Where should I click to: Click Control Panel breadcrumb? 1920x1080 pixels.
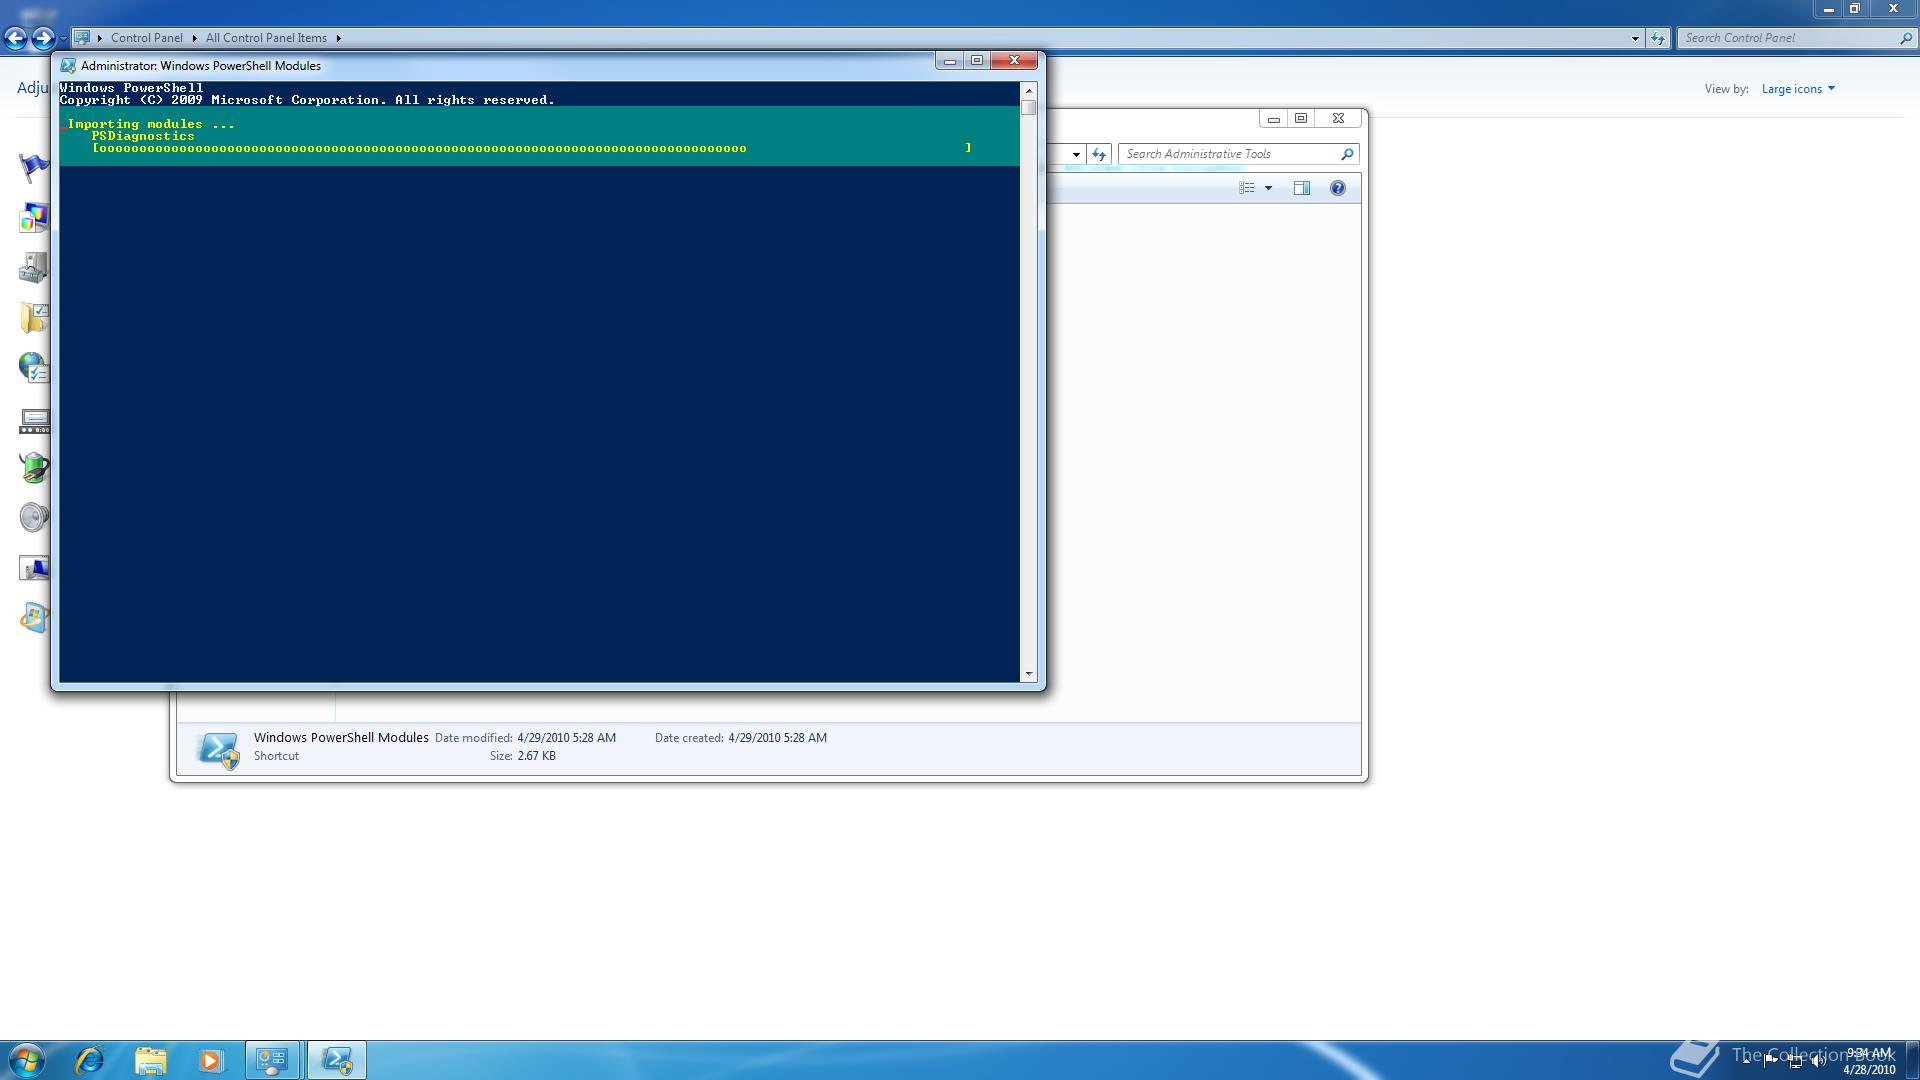pos(146,38)
